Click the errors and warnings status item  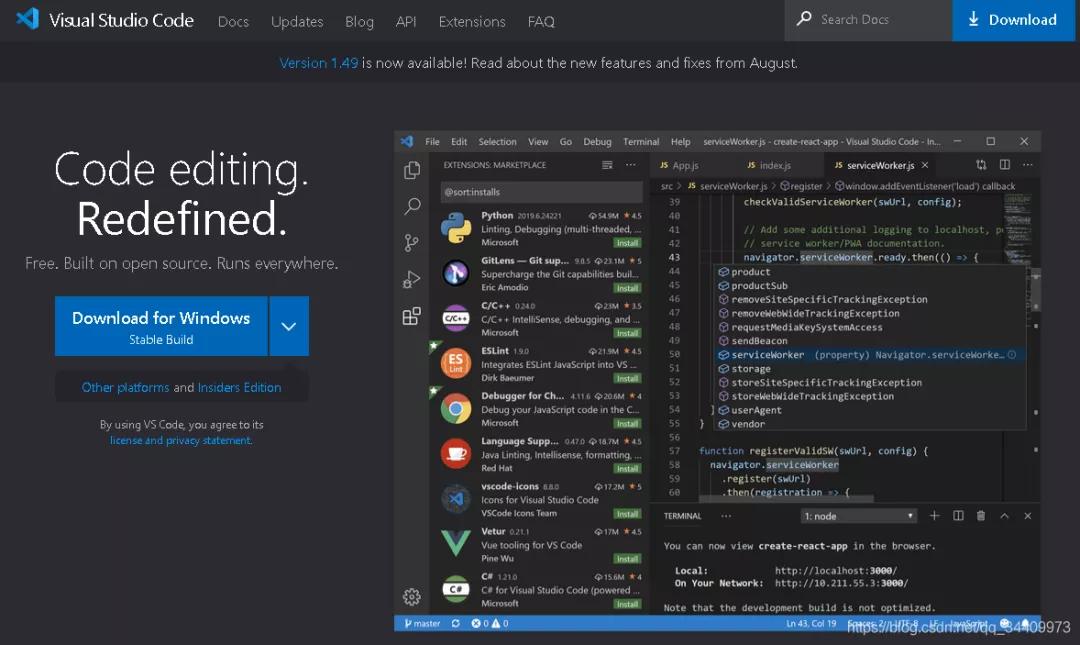(490, 624)
